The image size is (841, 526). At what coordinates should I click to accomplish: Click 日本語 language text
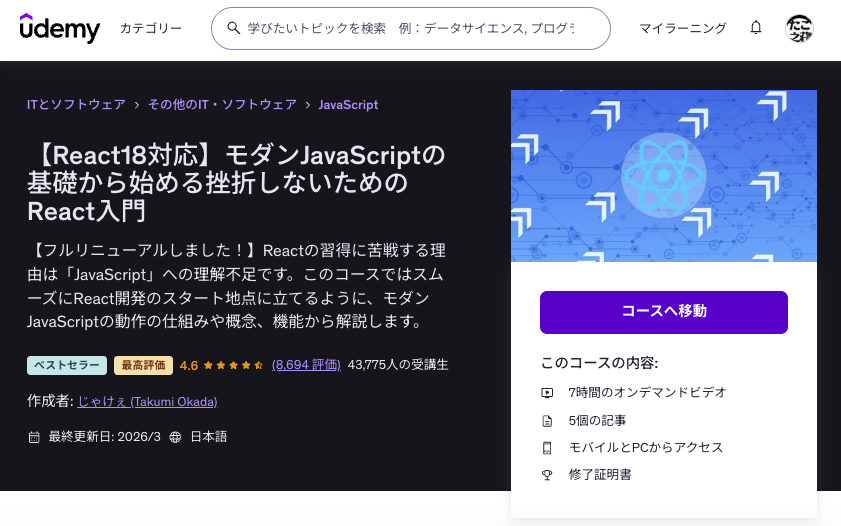tap(209, 436)
